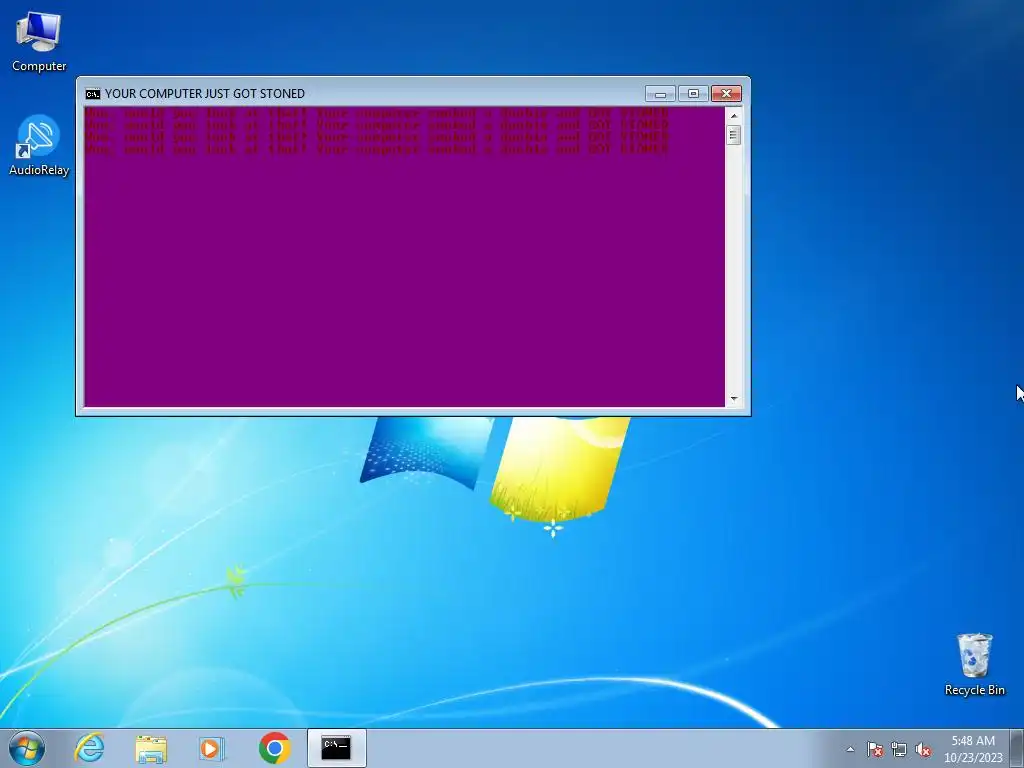This screenshot has width=1024, height=768.
Task: Open the Recycle Bin icon
Action: pos(974,664)
